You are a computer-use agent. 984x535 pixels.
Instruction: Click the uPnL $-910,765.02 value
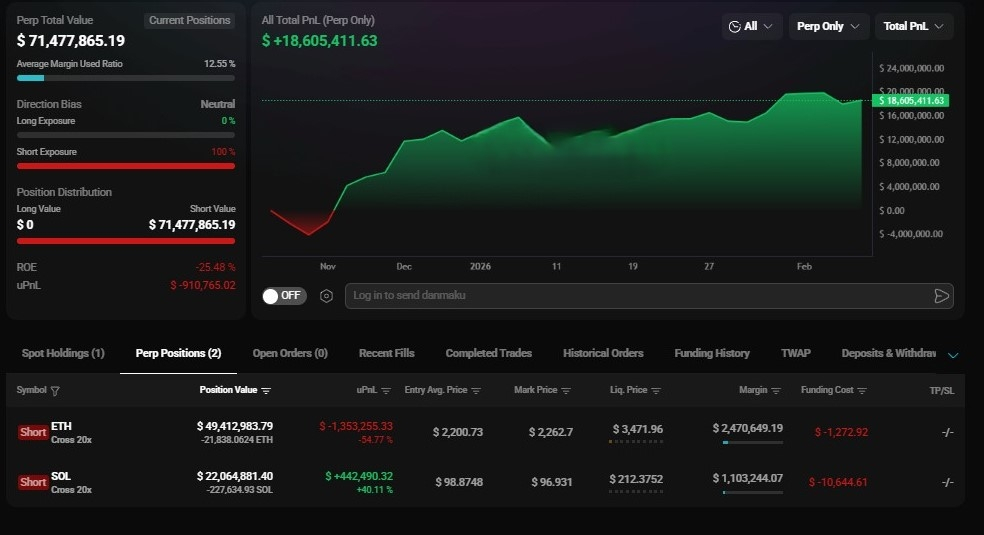pos(203,285)
